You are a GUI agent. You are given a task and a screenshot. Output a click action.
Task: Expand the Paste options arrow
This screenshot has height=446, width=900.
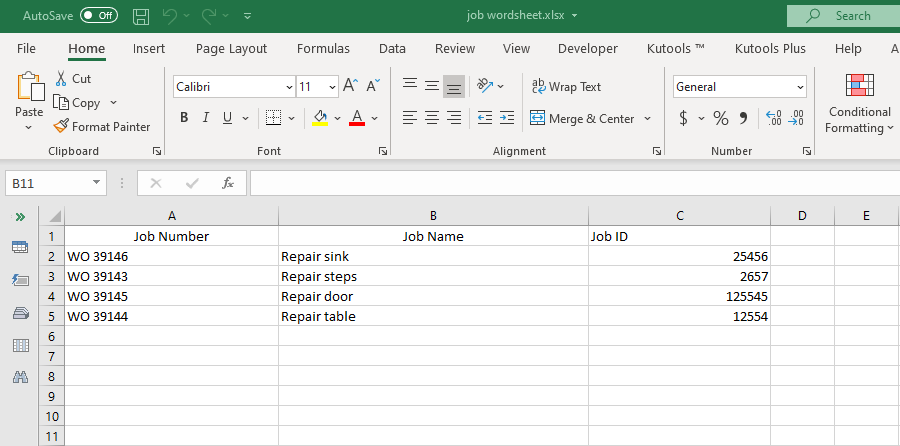click(29, 127)
